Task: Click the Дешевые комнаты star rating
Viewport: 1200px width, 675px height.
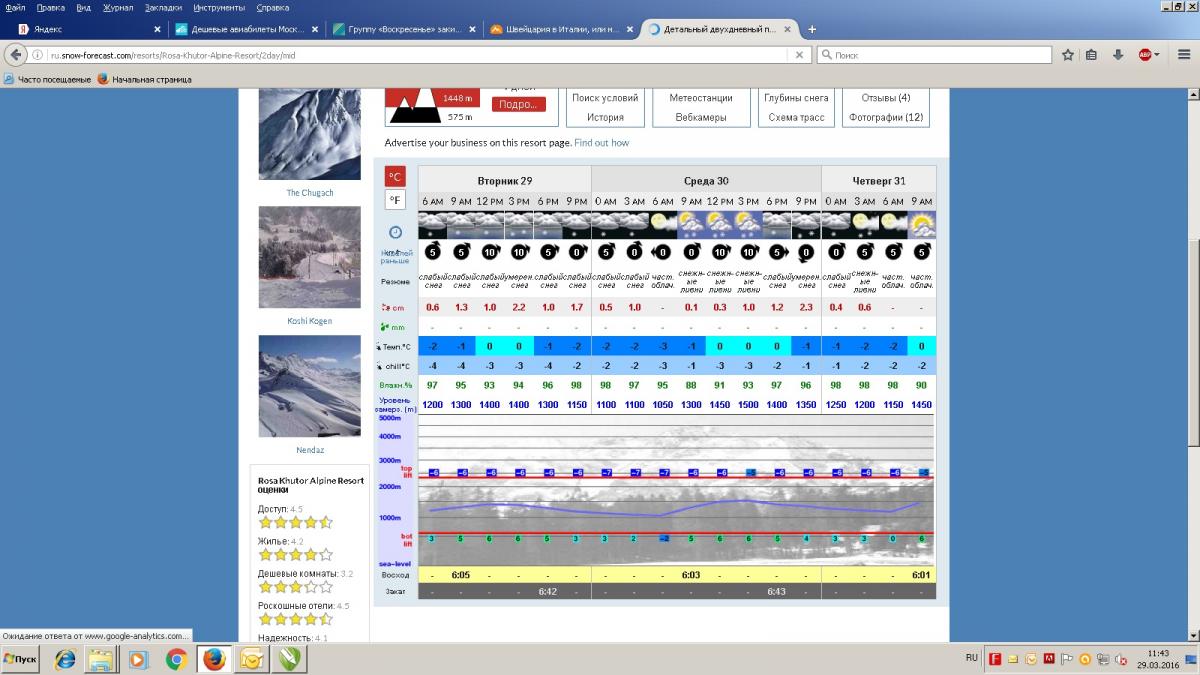Action: click(x=295, y=587)
